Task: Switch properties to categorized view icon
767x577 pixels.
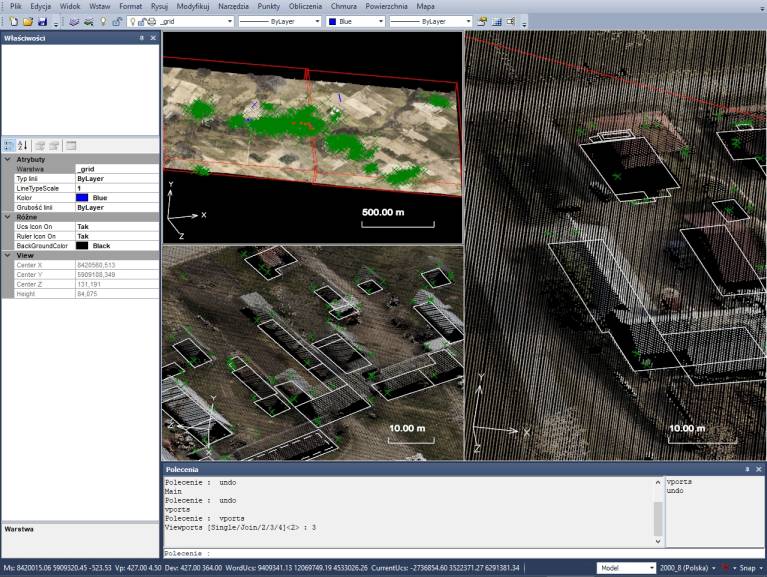Action: [9, 145]
